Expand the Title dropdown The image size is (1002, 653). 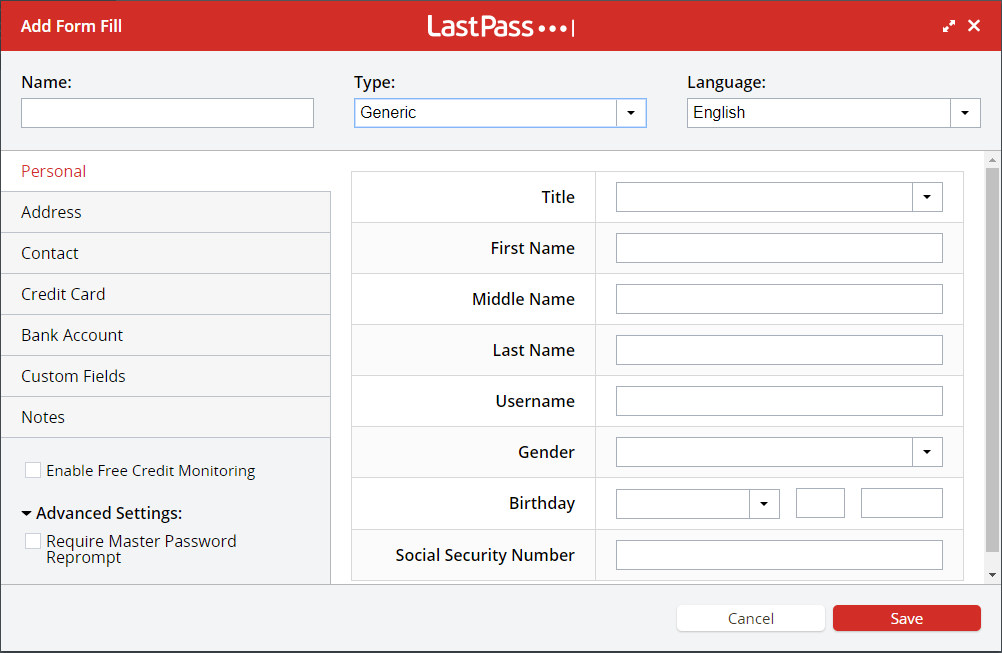(927, 197)
